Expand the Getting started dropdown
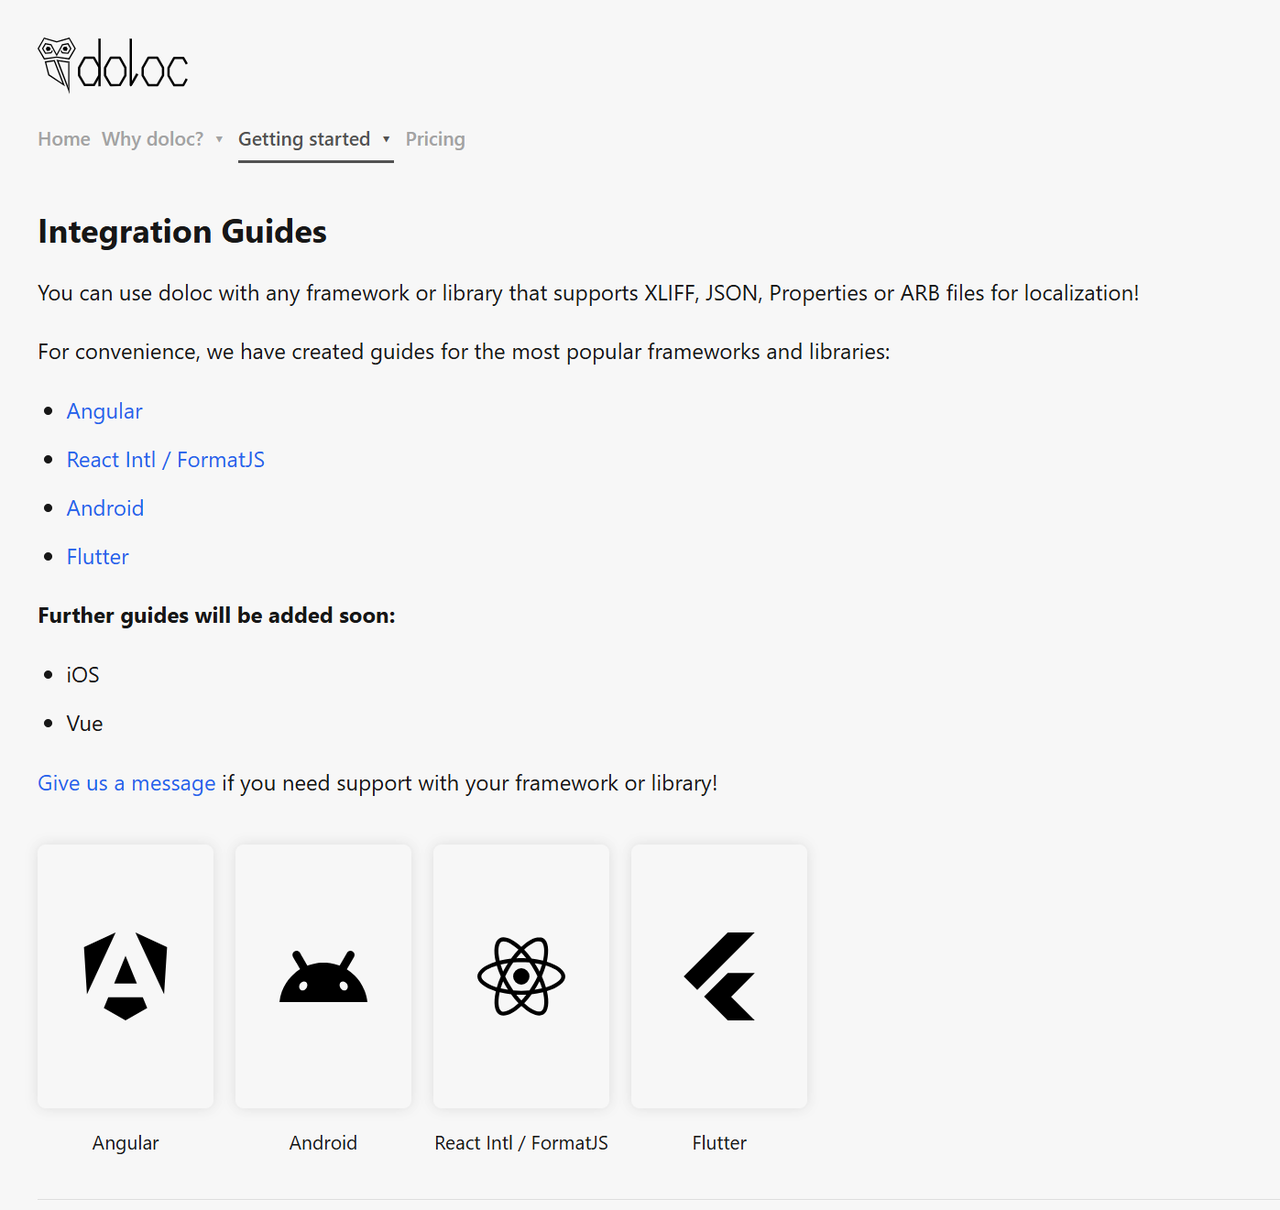Image resolution: width=1280 pixels, height=1210 pixels. point(304,139)
